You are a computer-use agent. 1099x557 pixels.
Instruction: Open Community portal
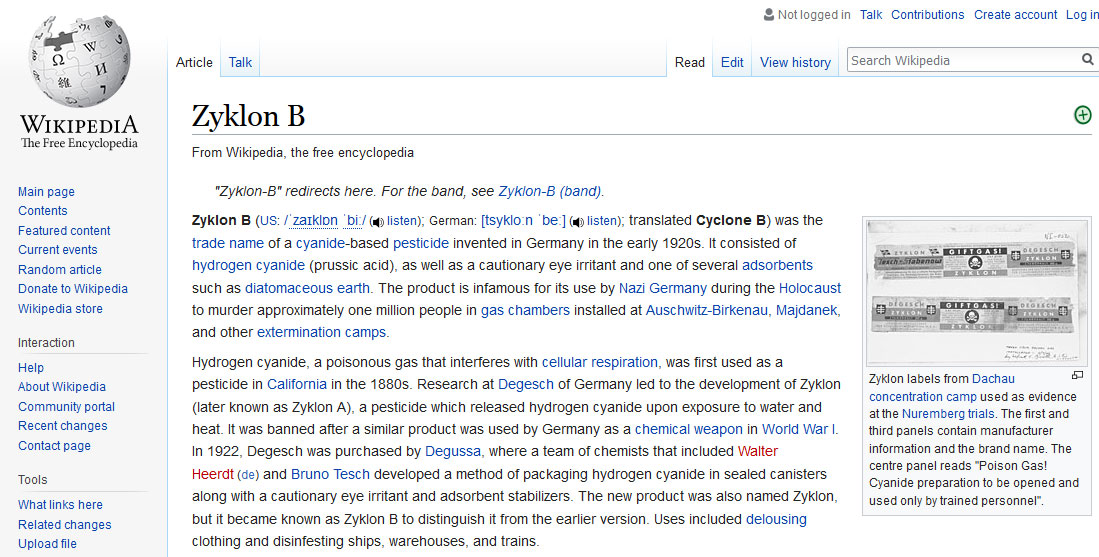(66, 406)
